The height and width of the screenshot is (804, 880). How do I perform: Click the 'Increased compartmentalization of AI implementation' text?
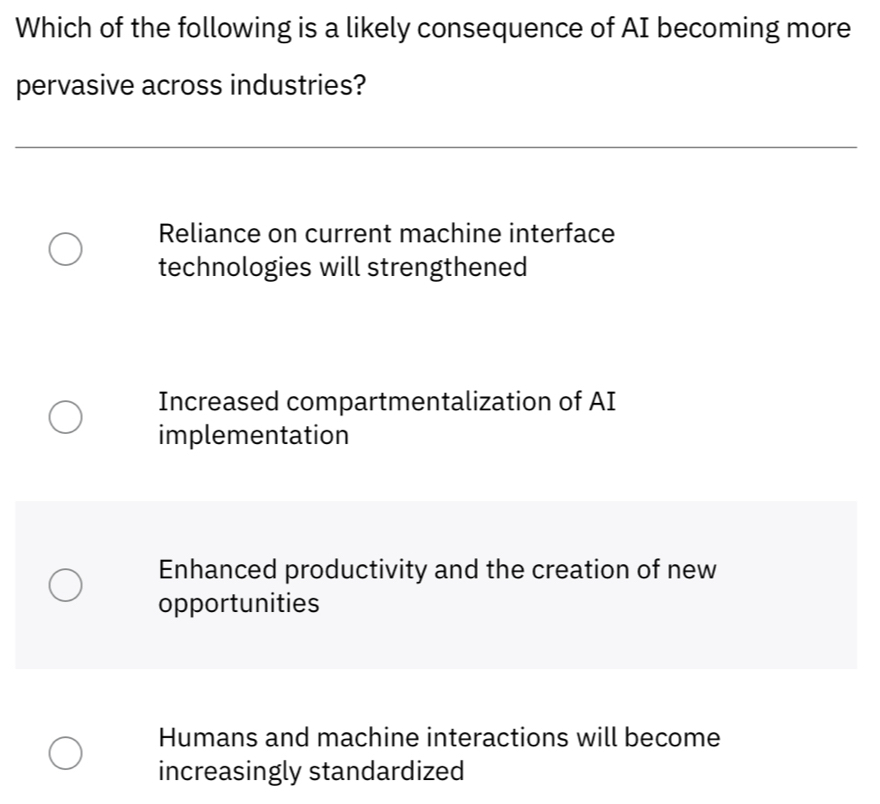coord(387,417)
